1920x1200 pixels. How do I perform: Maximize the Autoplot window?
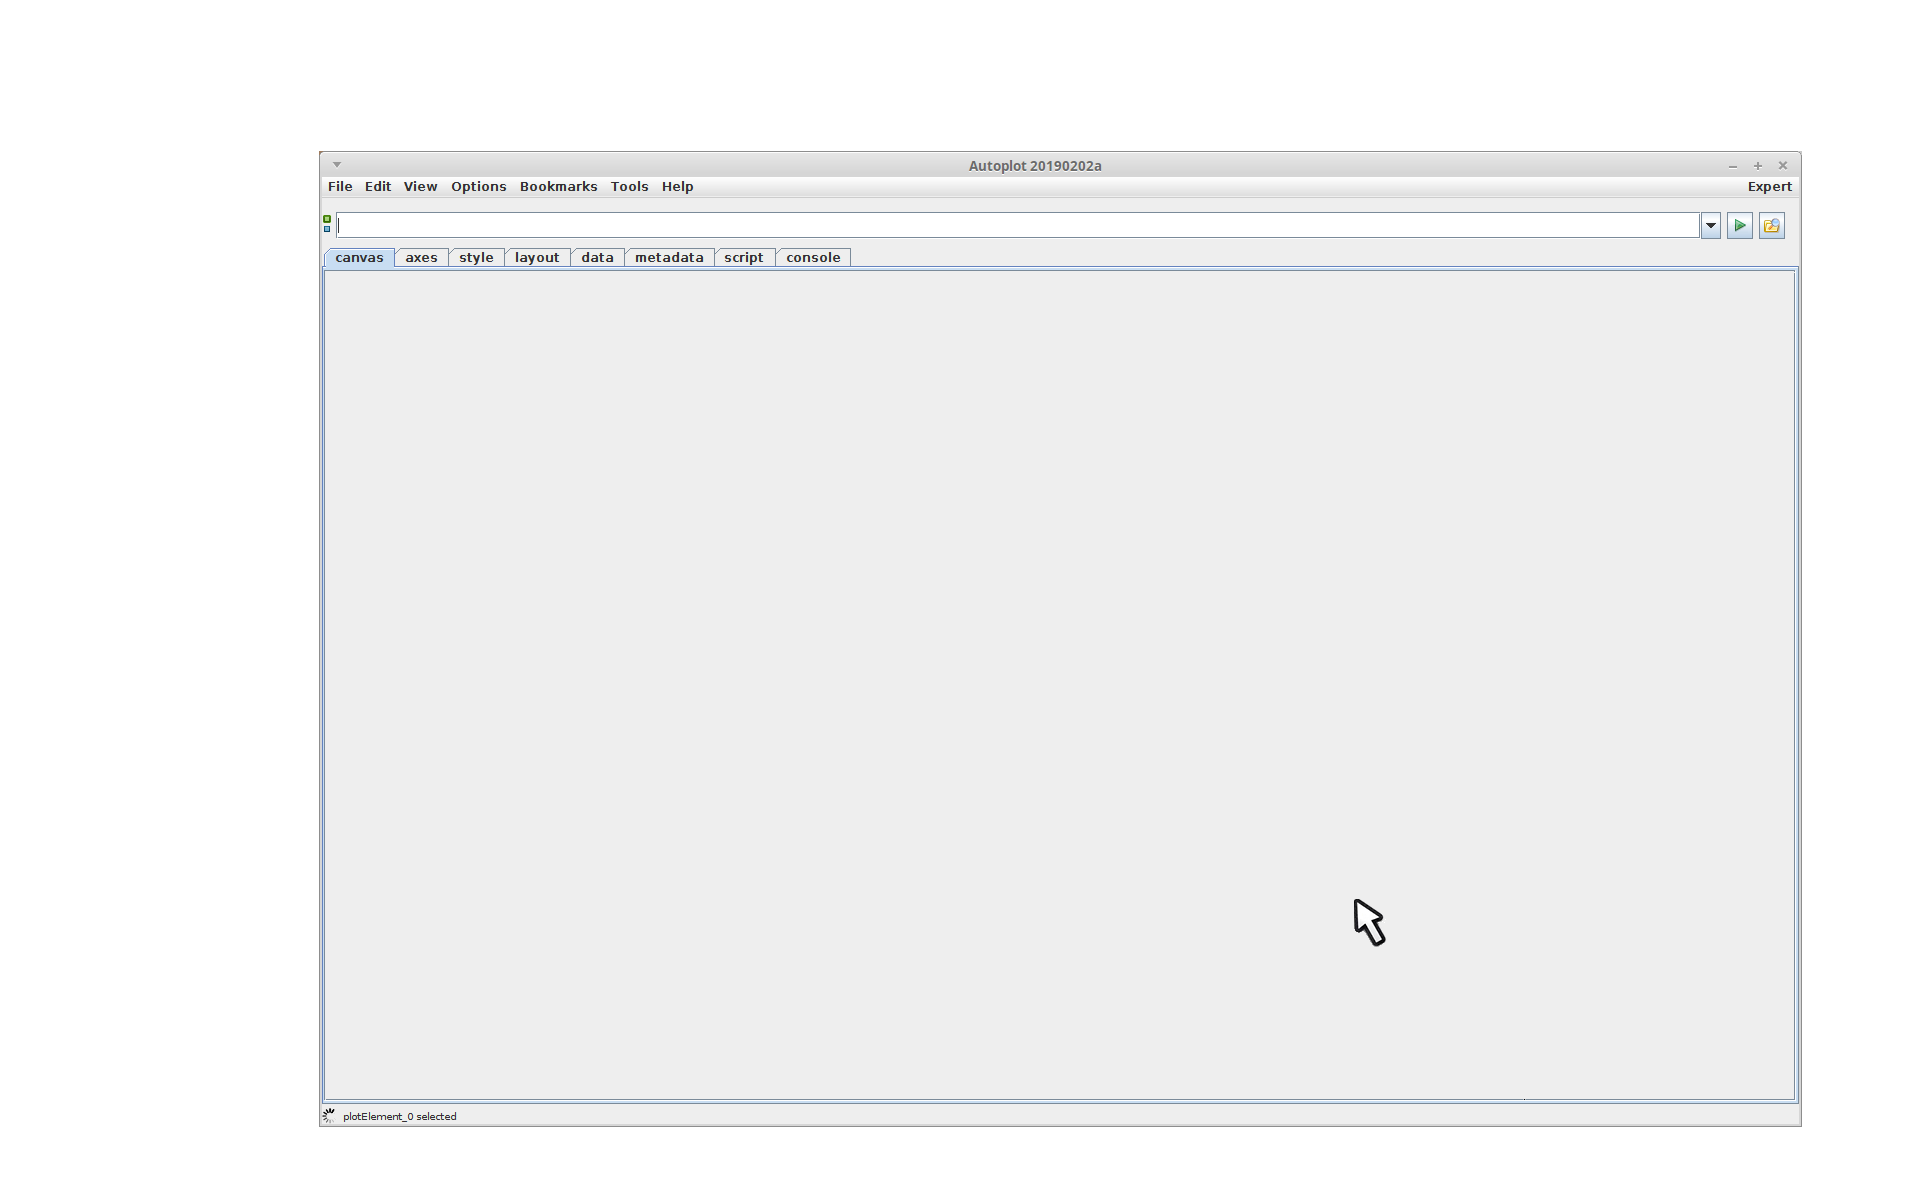[1758, 166]
